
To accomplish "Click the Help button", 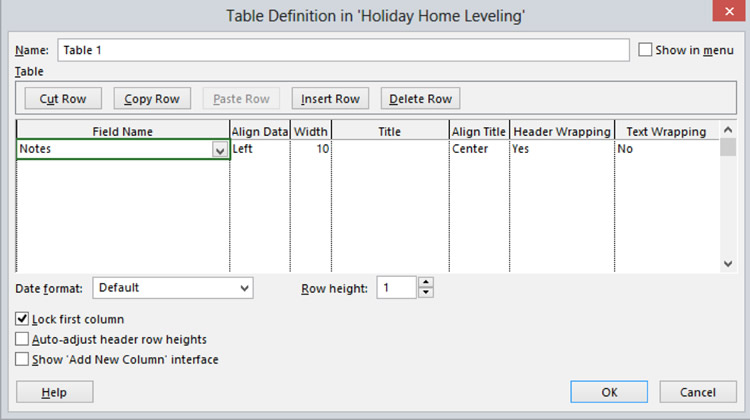I will pyautogui.click(x=55, y=392).
